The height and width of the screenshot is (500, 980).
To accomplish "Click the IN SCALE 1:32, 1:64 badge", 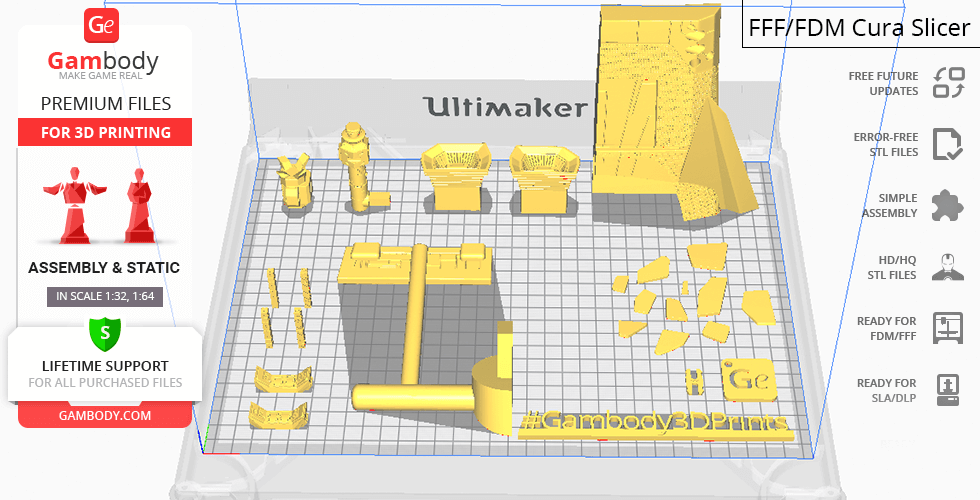I will pos(105,296).
